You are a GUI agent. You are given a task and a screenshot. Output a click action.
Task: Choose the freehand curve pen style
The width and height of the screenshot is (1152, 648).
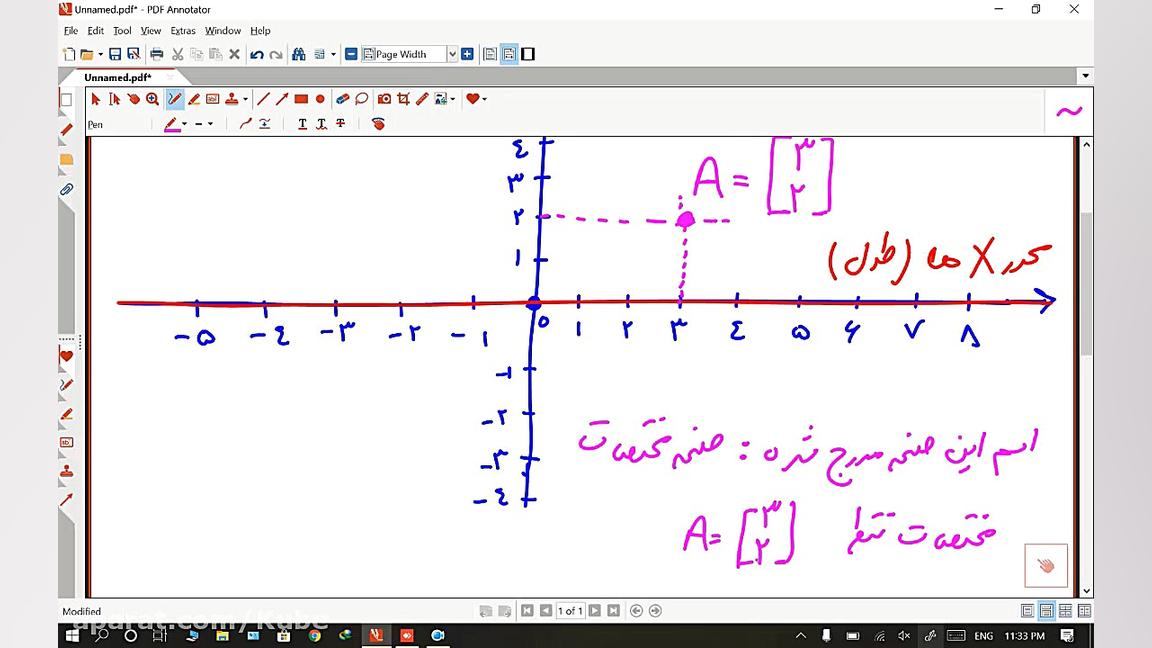point(246,124)
